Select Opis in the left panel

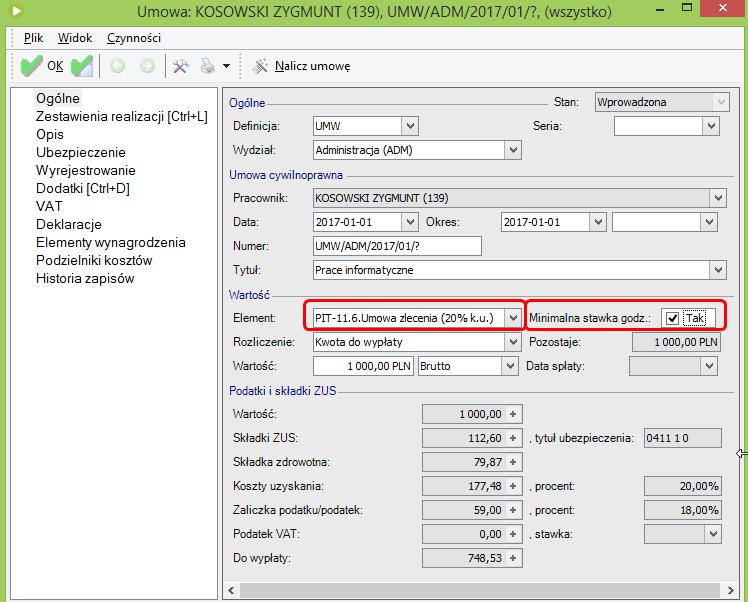pos(50,135)
